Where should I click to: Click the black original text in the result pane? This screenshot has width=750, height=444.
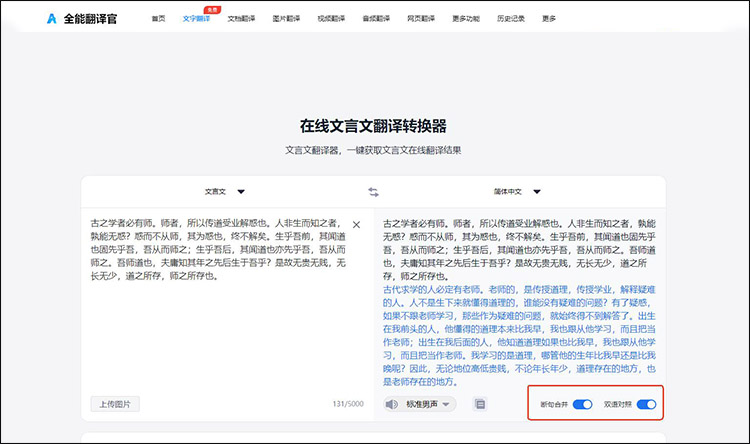click(x=519, y=249)
